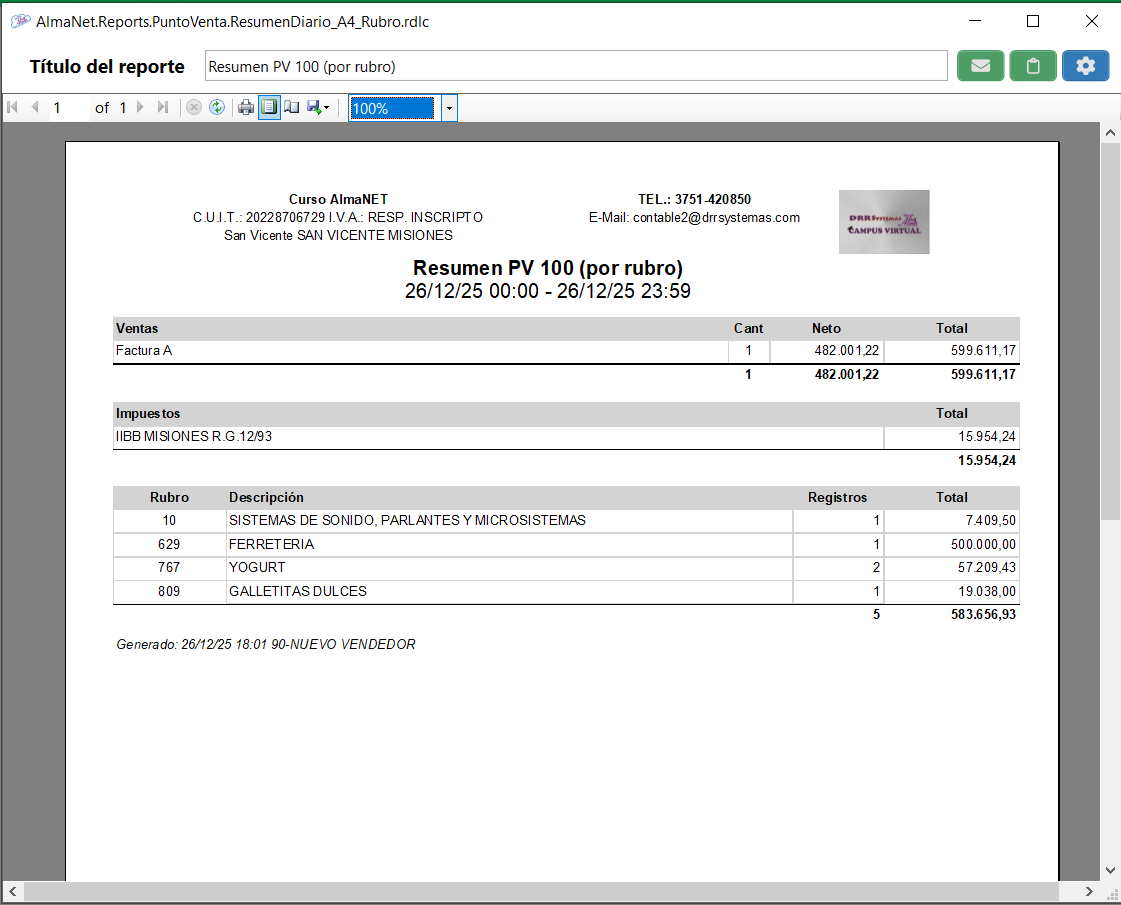
Task: Click the 100% zoom combo box field
Action: tap(392, 108)
